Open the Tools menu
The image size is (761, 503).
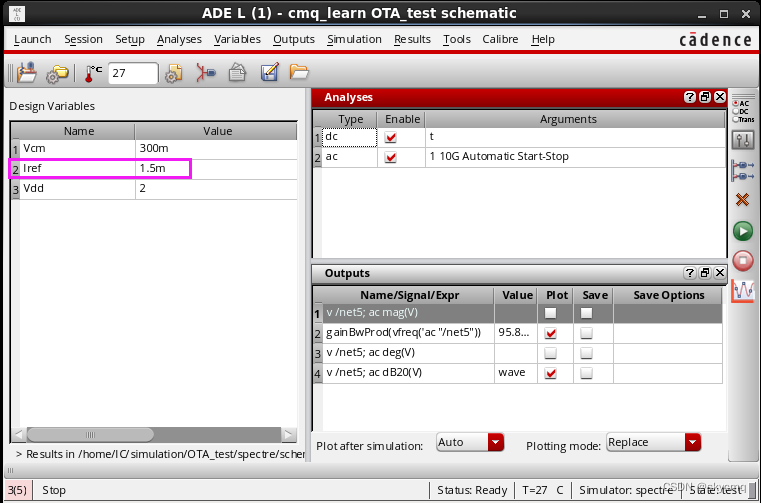point(457,39)
